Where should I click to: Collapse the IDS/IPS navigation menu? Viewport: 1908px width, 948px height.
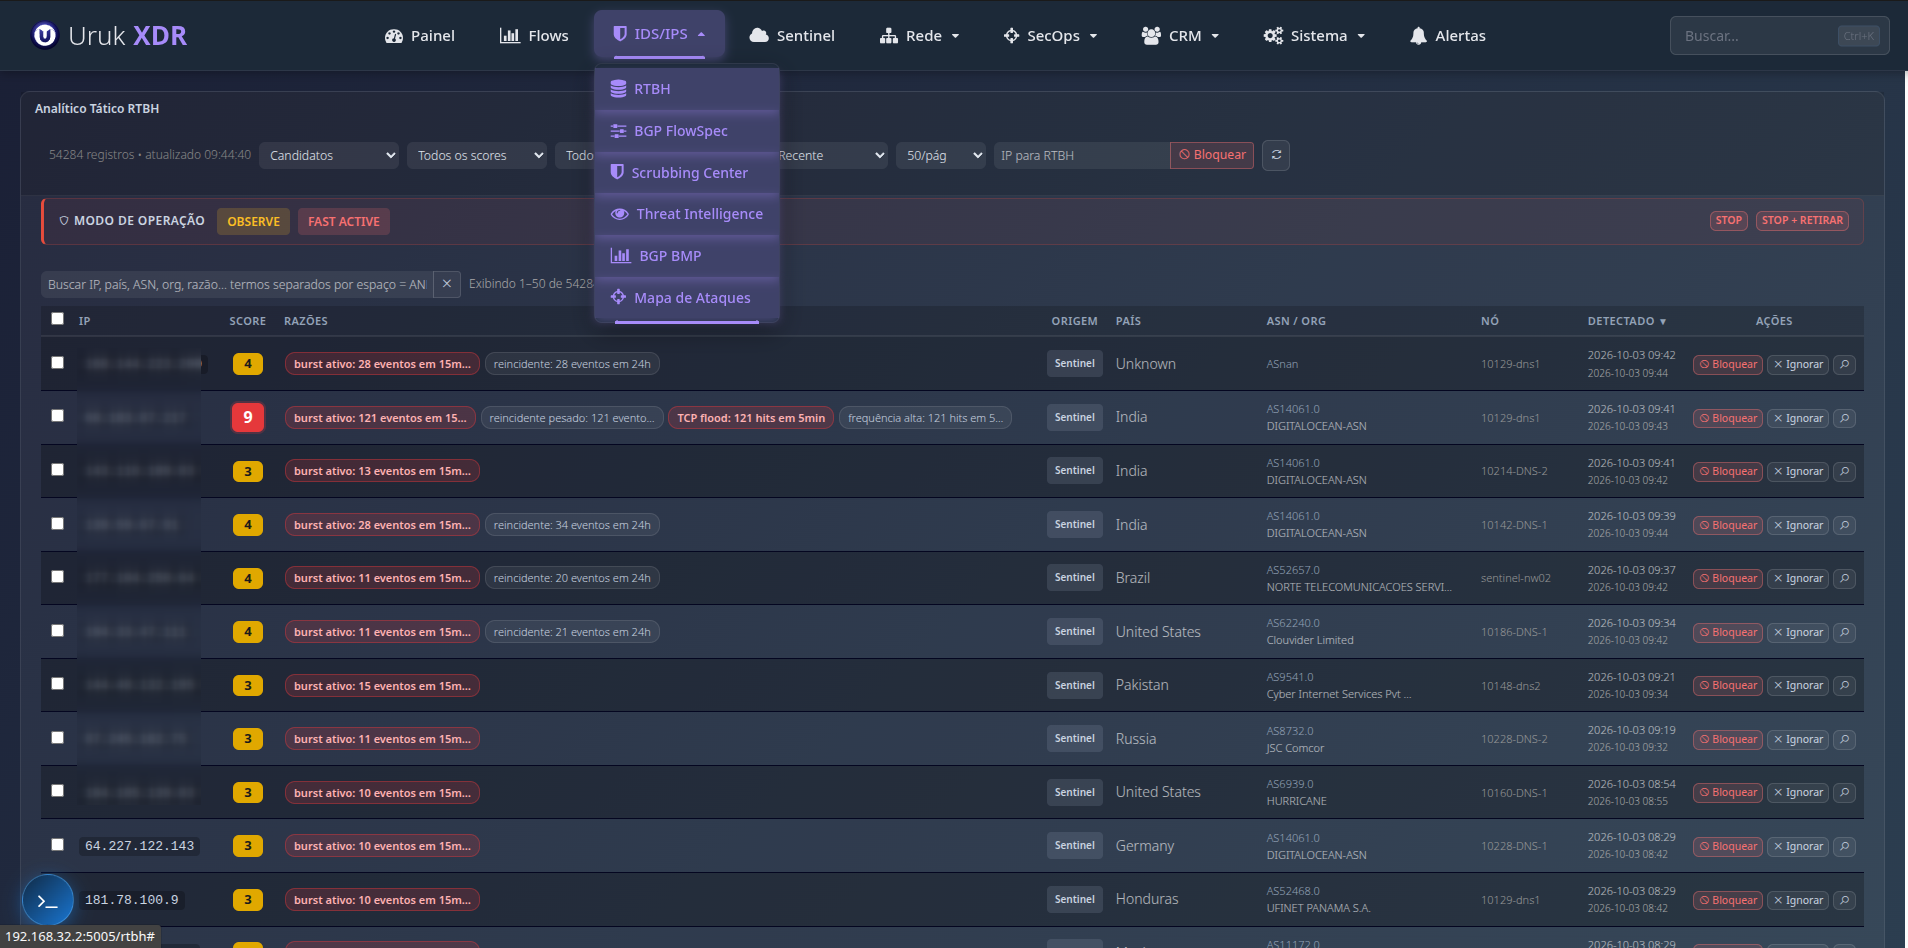[x=659, y=35]
